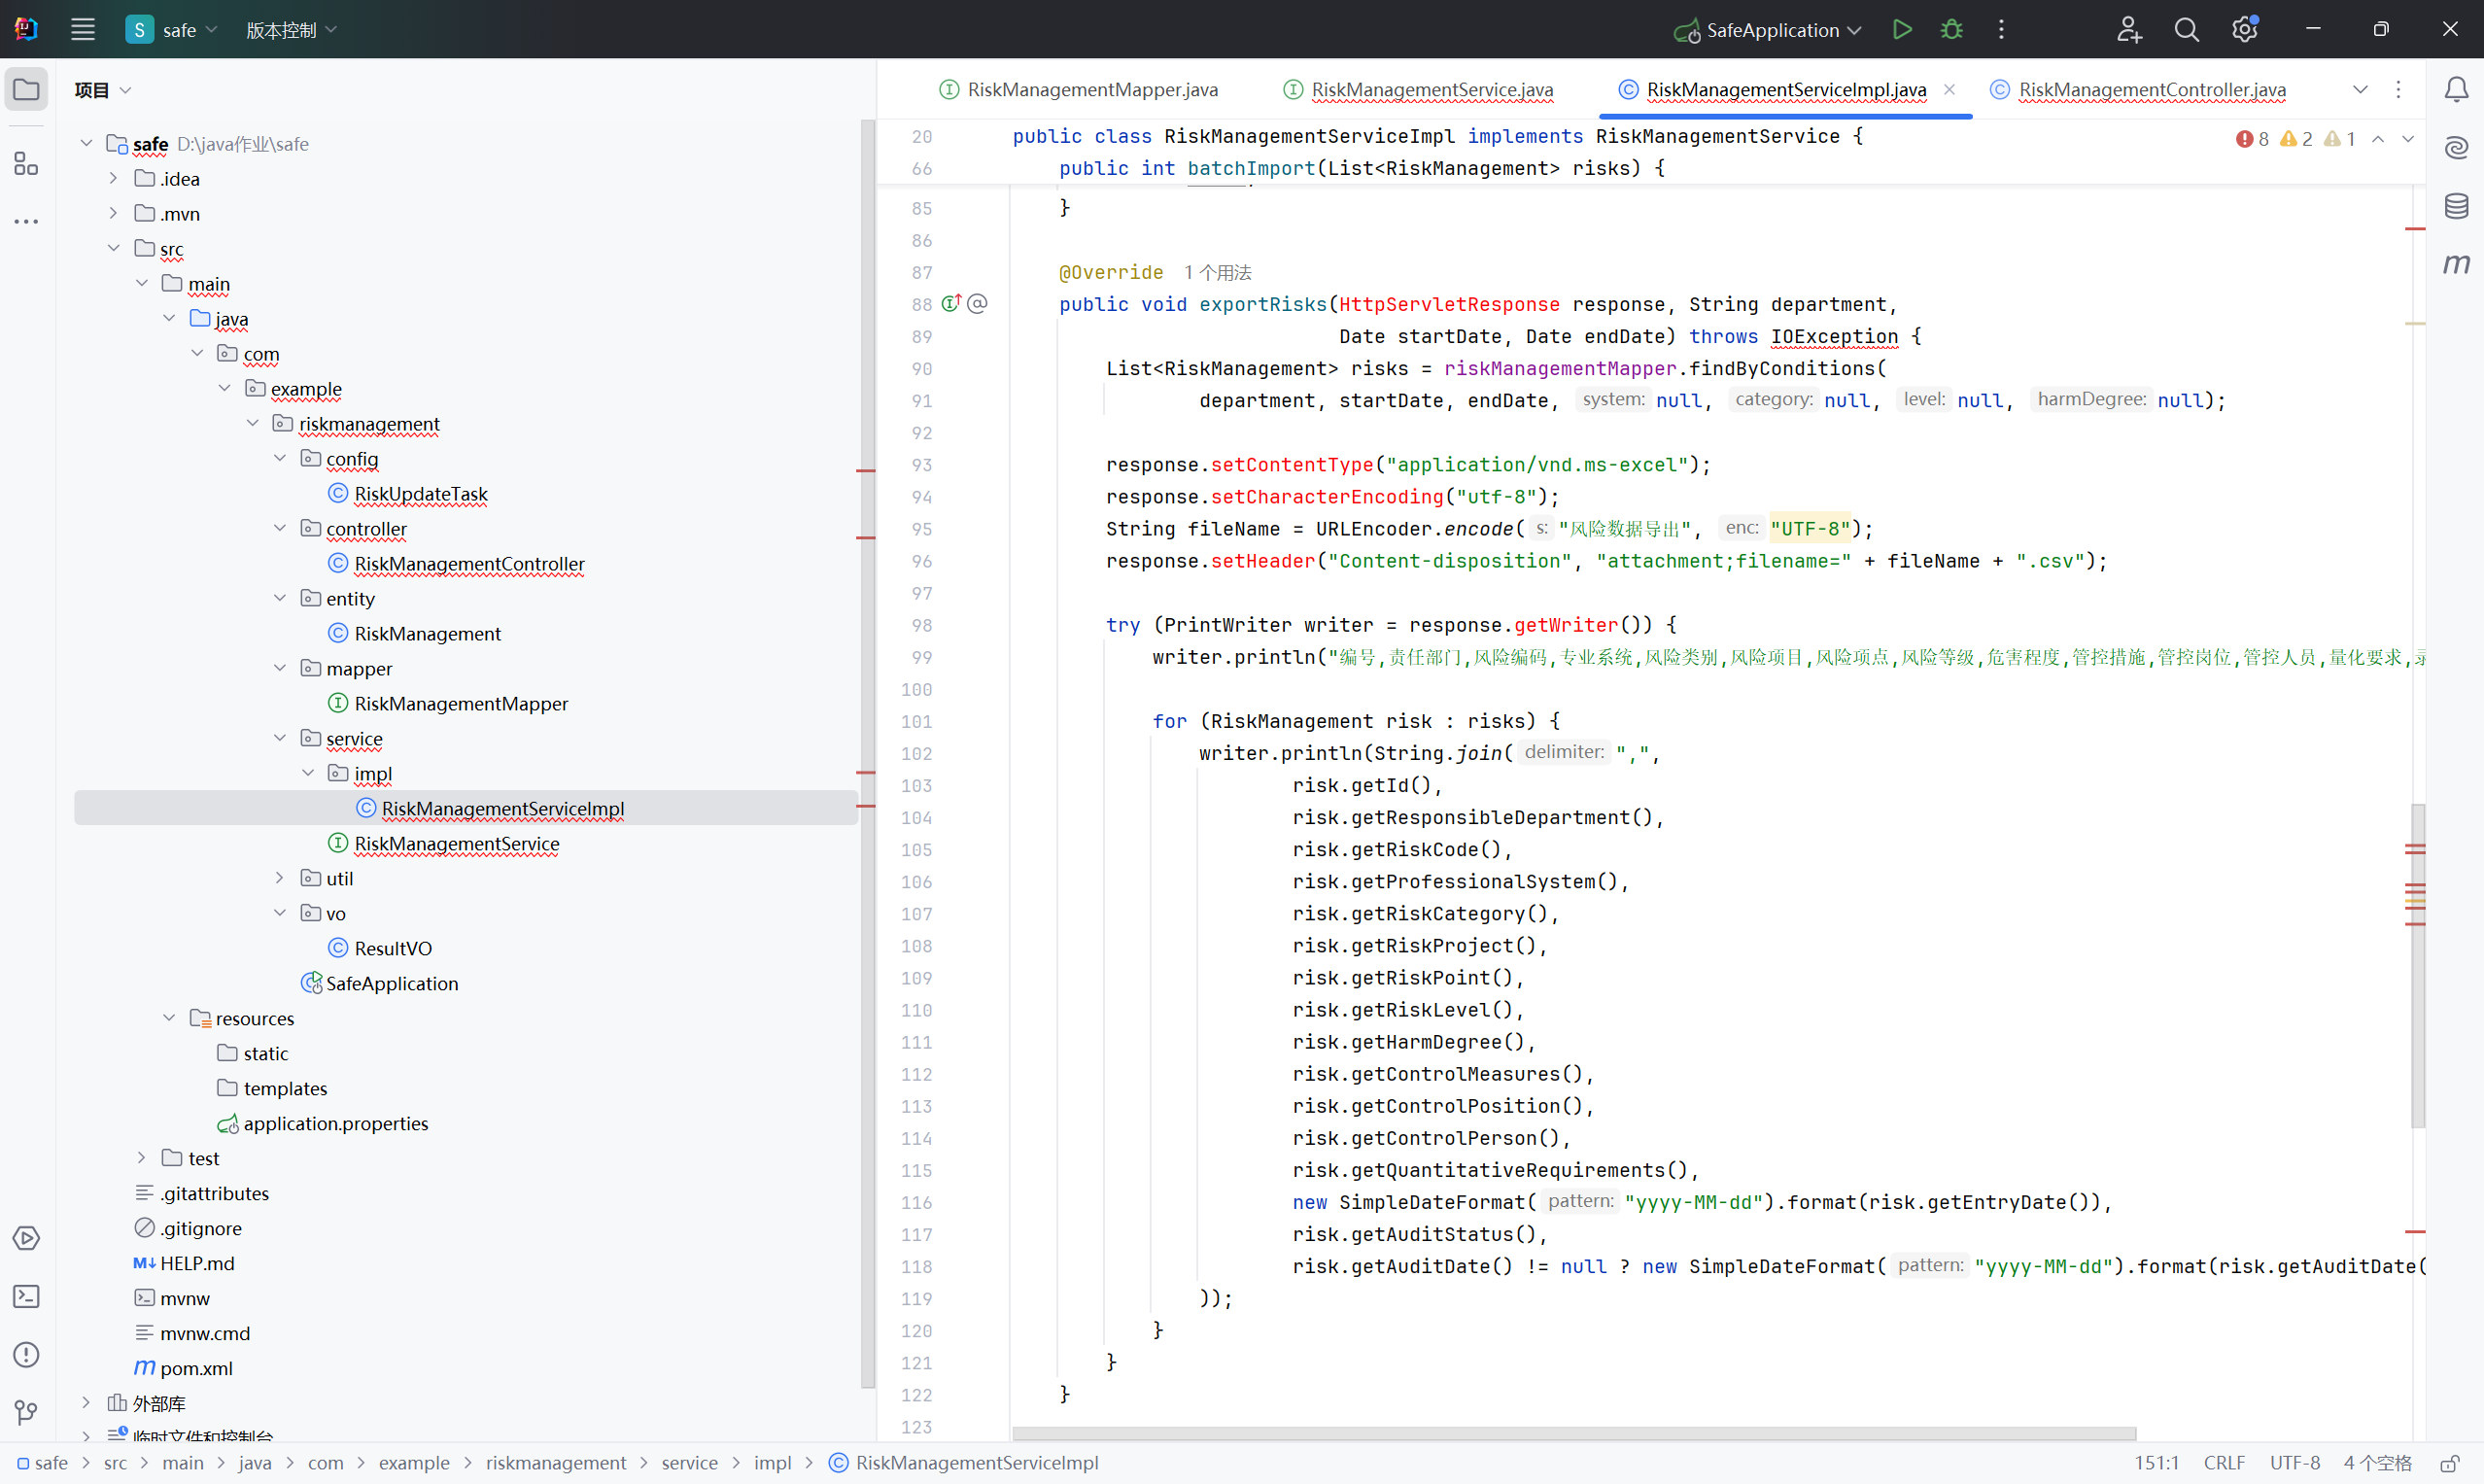Screen dimensions: 2484x1484
Task: Open the Notifications bell panel
Action: [2456, 90]
